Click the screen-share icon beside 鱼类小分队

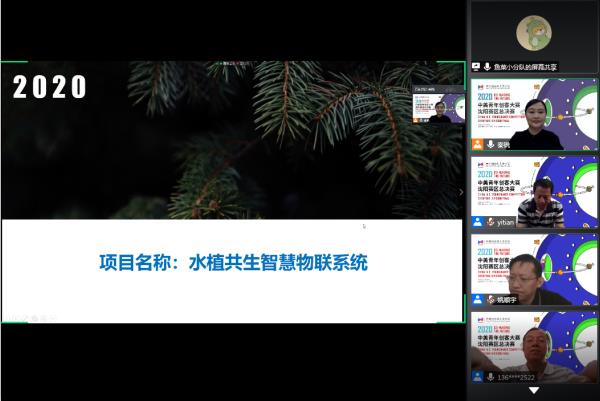(476, 67)
